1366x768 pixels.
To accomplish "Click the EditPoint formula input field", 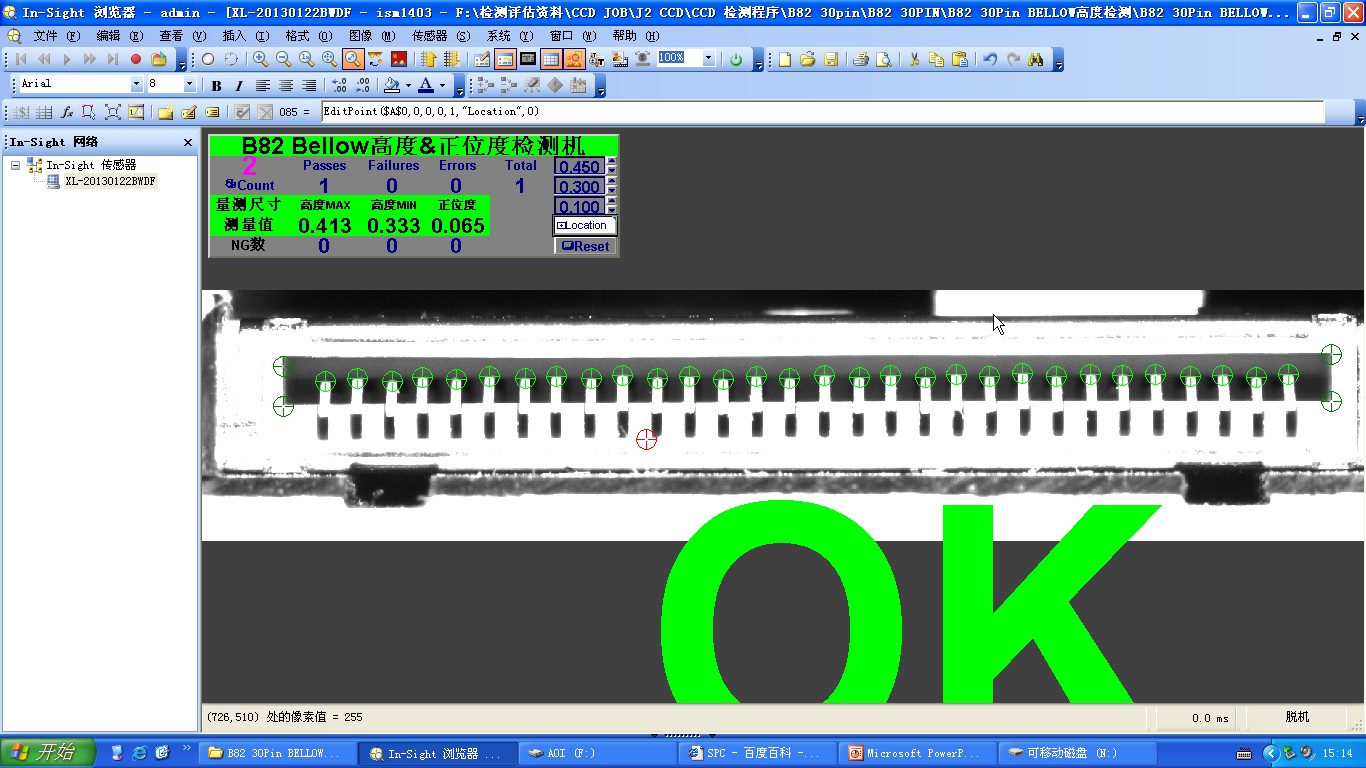I will (x=822, y=112).
